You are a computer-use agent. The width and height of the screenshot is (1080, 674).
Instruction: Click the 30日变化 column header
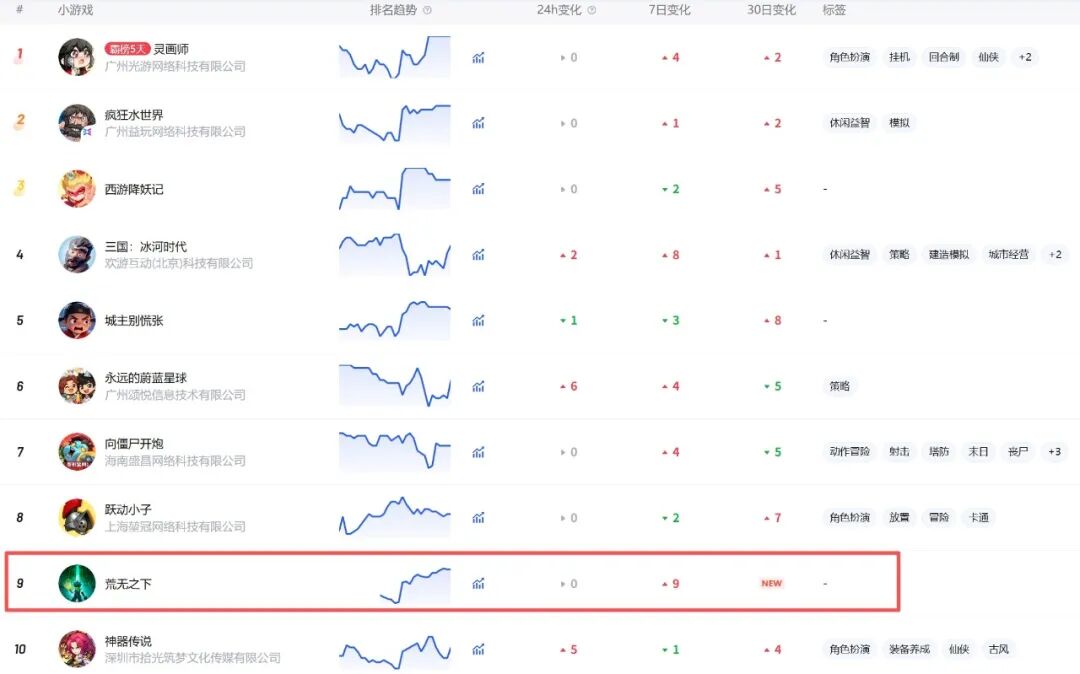pyautogui.click(x=771, y=10)
